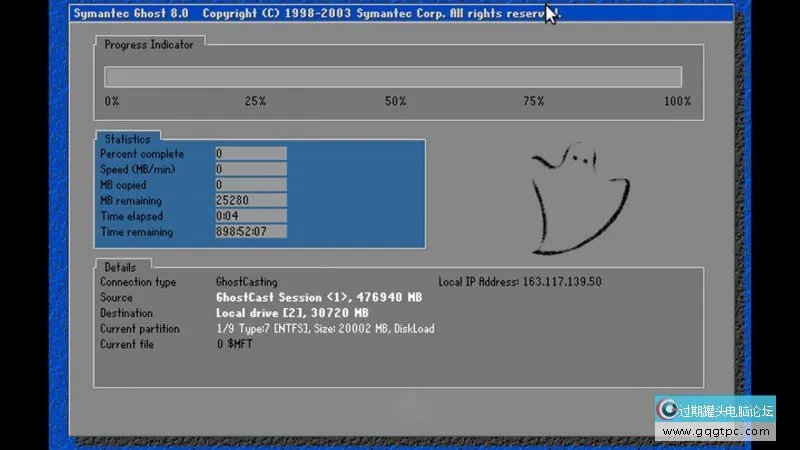
Task: Click the Speed (MB/min) label
Action: click(x=138, y=169)
